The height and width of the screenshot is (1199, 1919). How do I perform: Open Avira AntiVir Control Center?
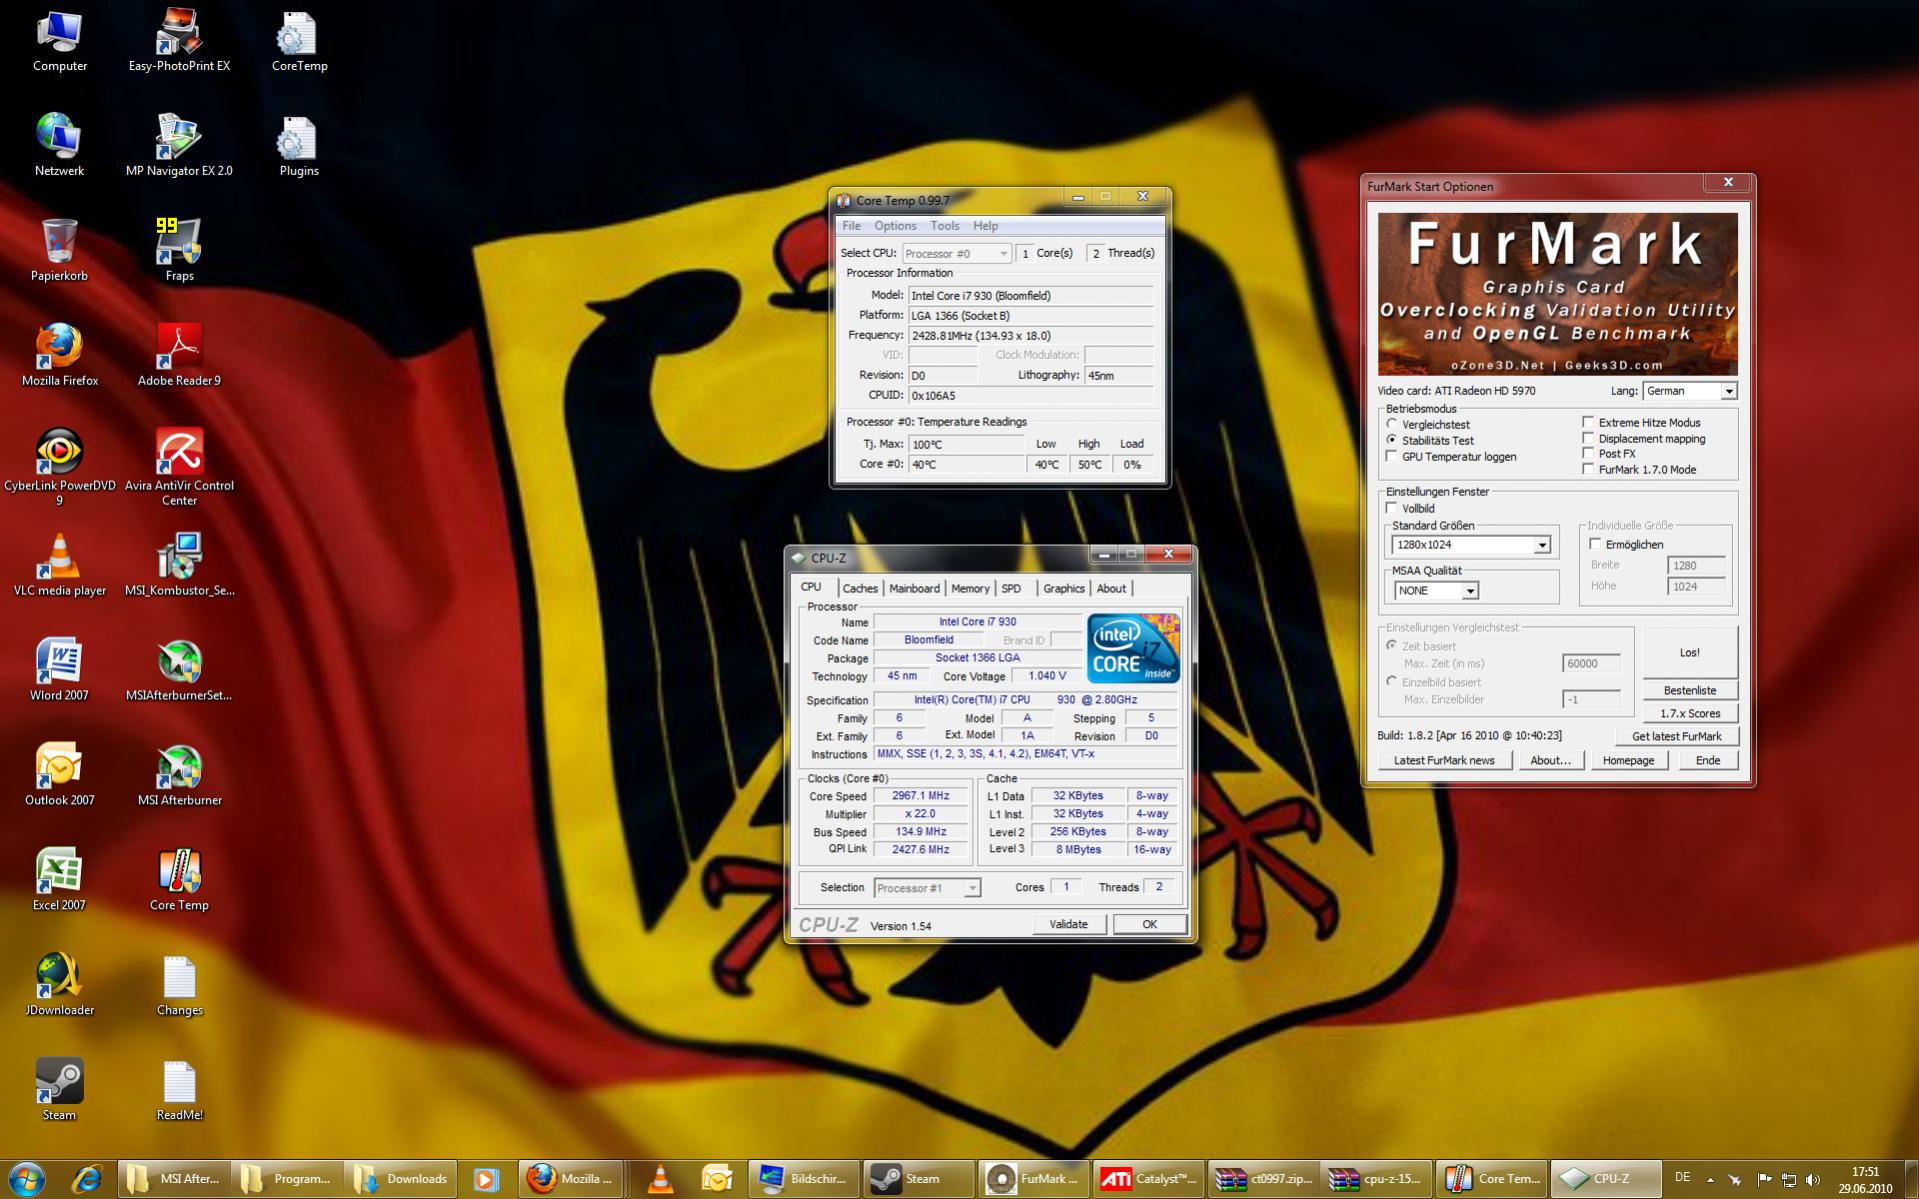tap(179, 468)
